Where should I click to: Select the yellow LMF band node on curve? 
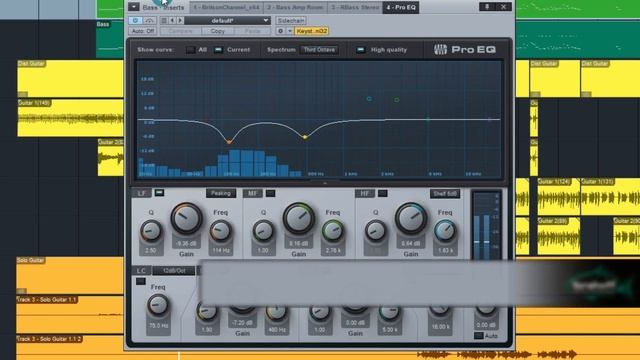[304, 137]
